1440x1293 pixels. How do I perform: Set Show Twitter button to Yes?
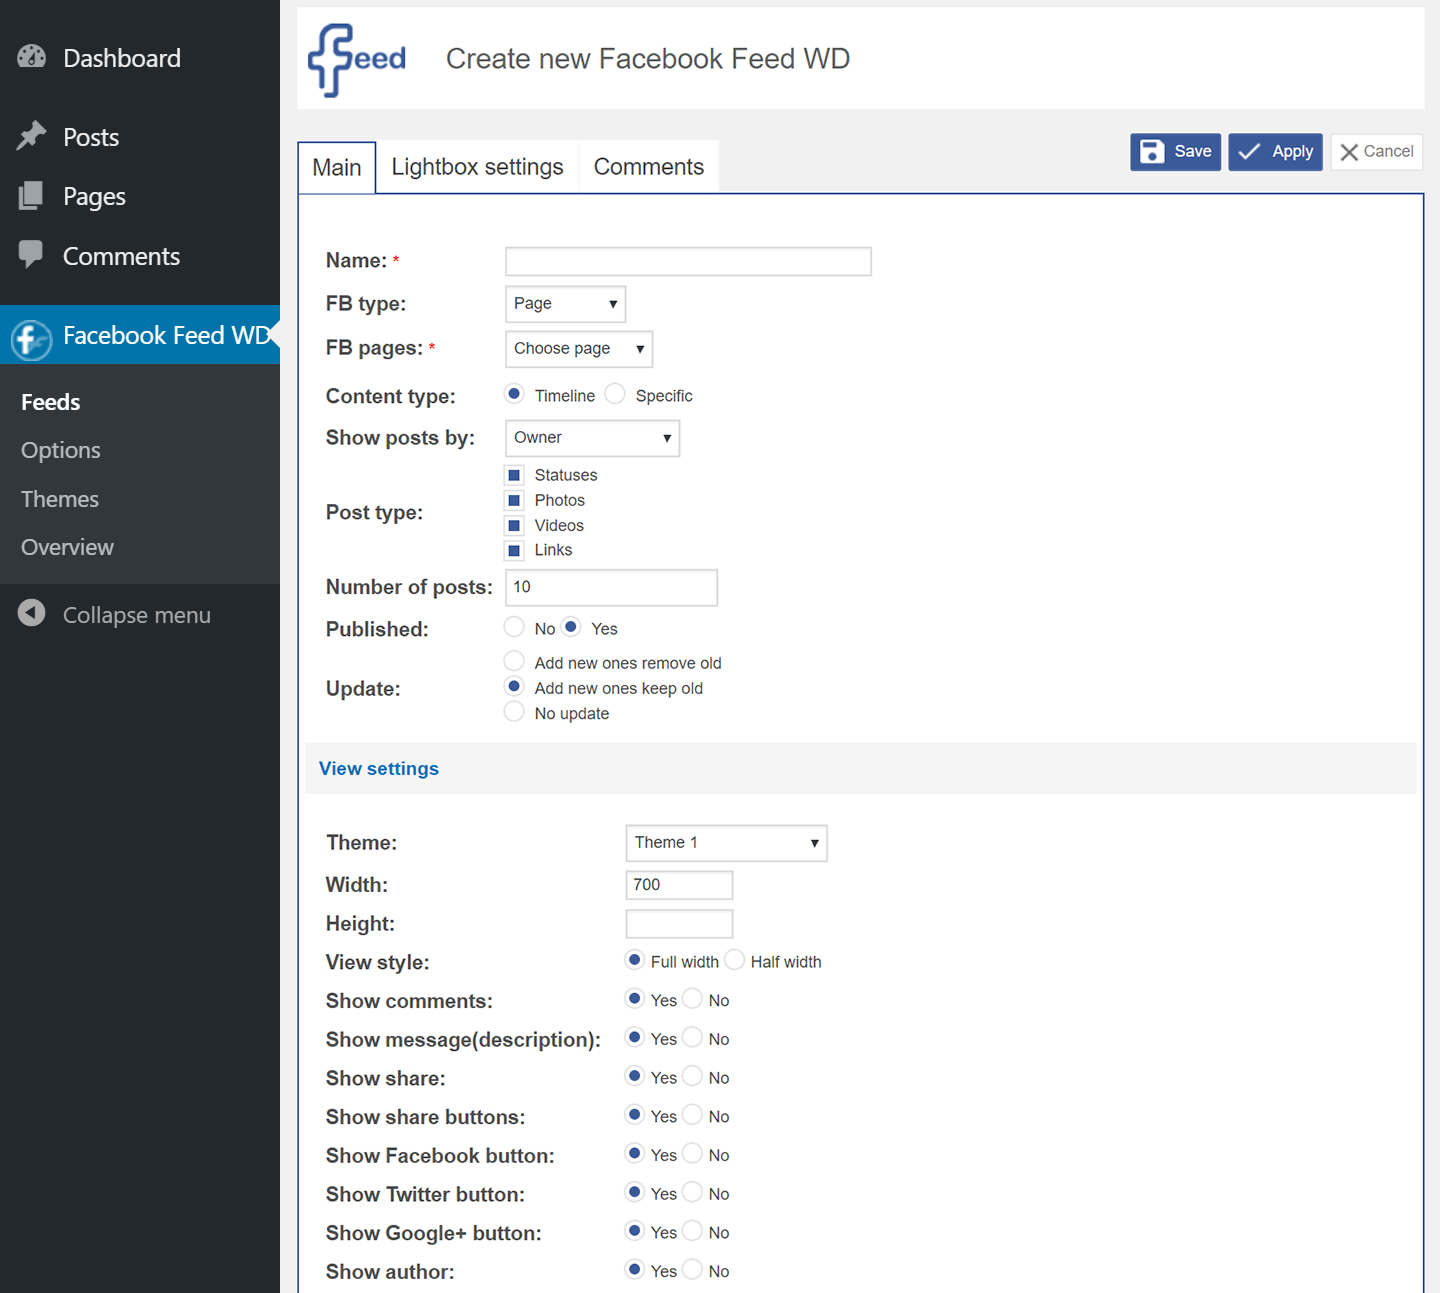click(634, 1192)
